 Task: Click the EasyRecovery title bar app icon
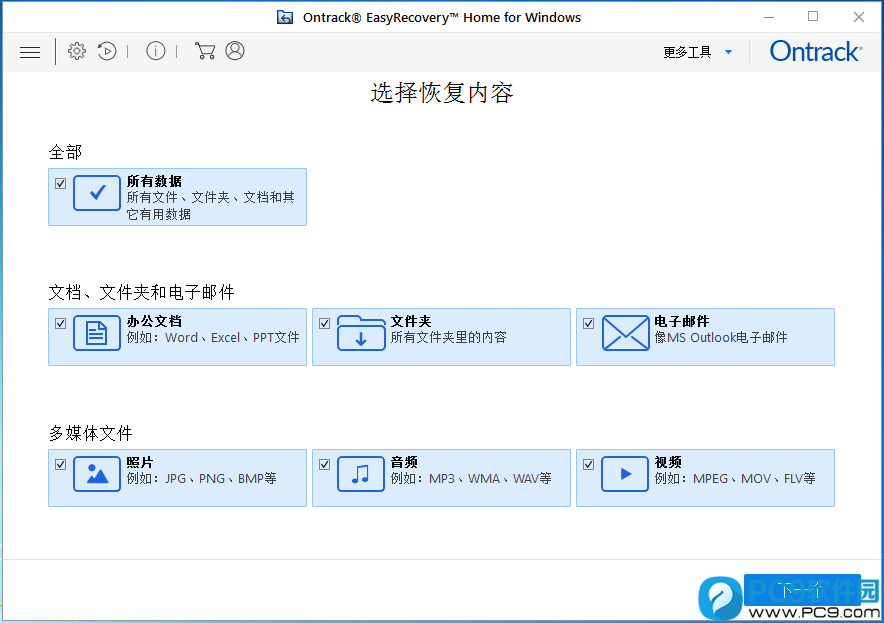point(285,17)
